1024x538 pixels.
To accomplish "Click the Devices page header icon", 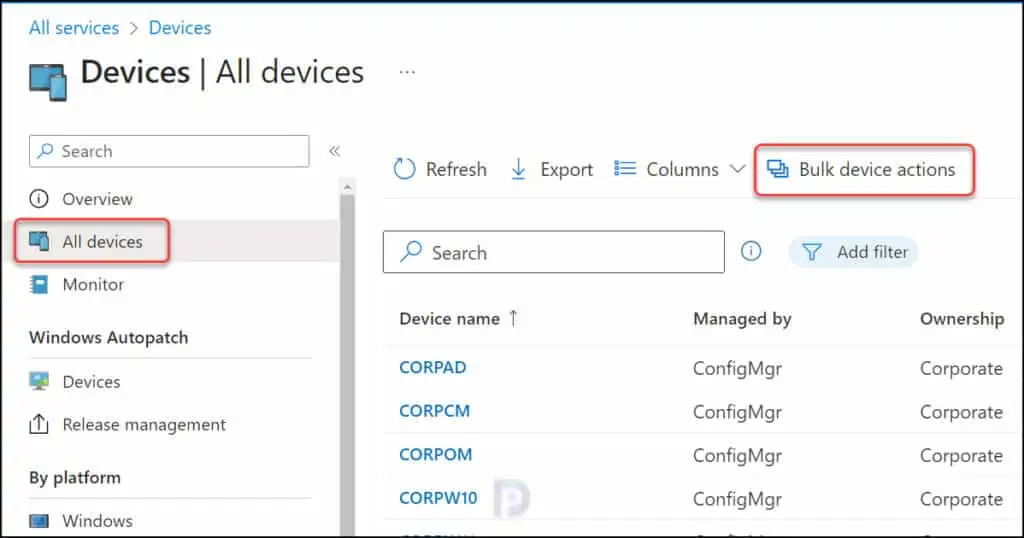I will (x=48, y=82).
